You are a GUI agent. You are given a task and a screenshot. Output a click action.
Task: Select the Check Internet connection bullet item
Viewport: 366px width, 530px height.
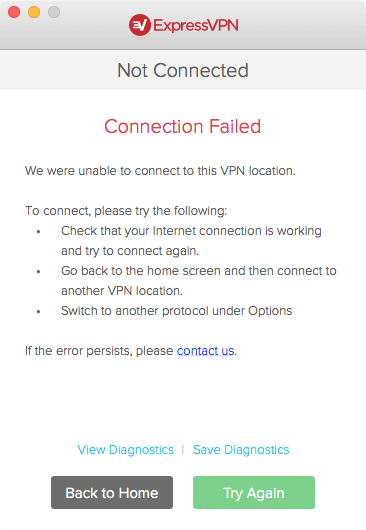coord(191,241)
